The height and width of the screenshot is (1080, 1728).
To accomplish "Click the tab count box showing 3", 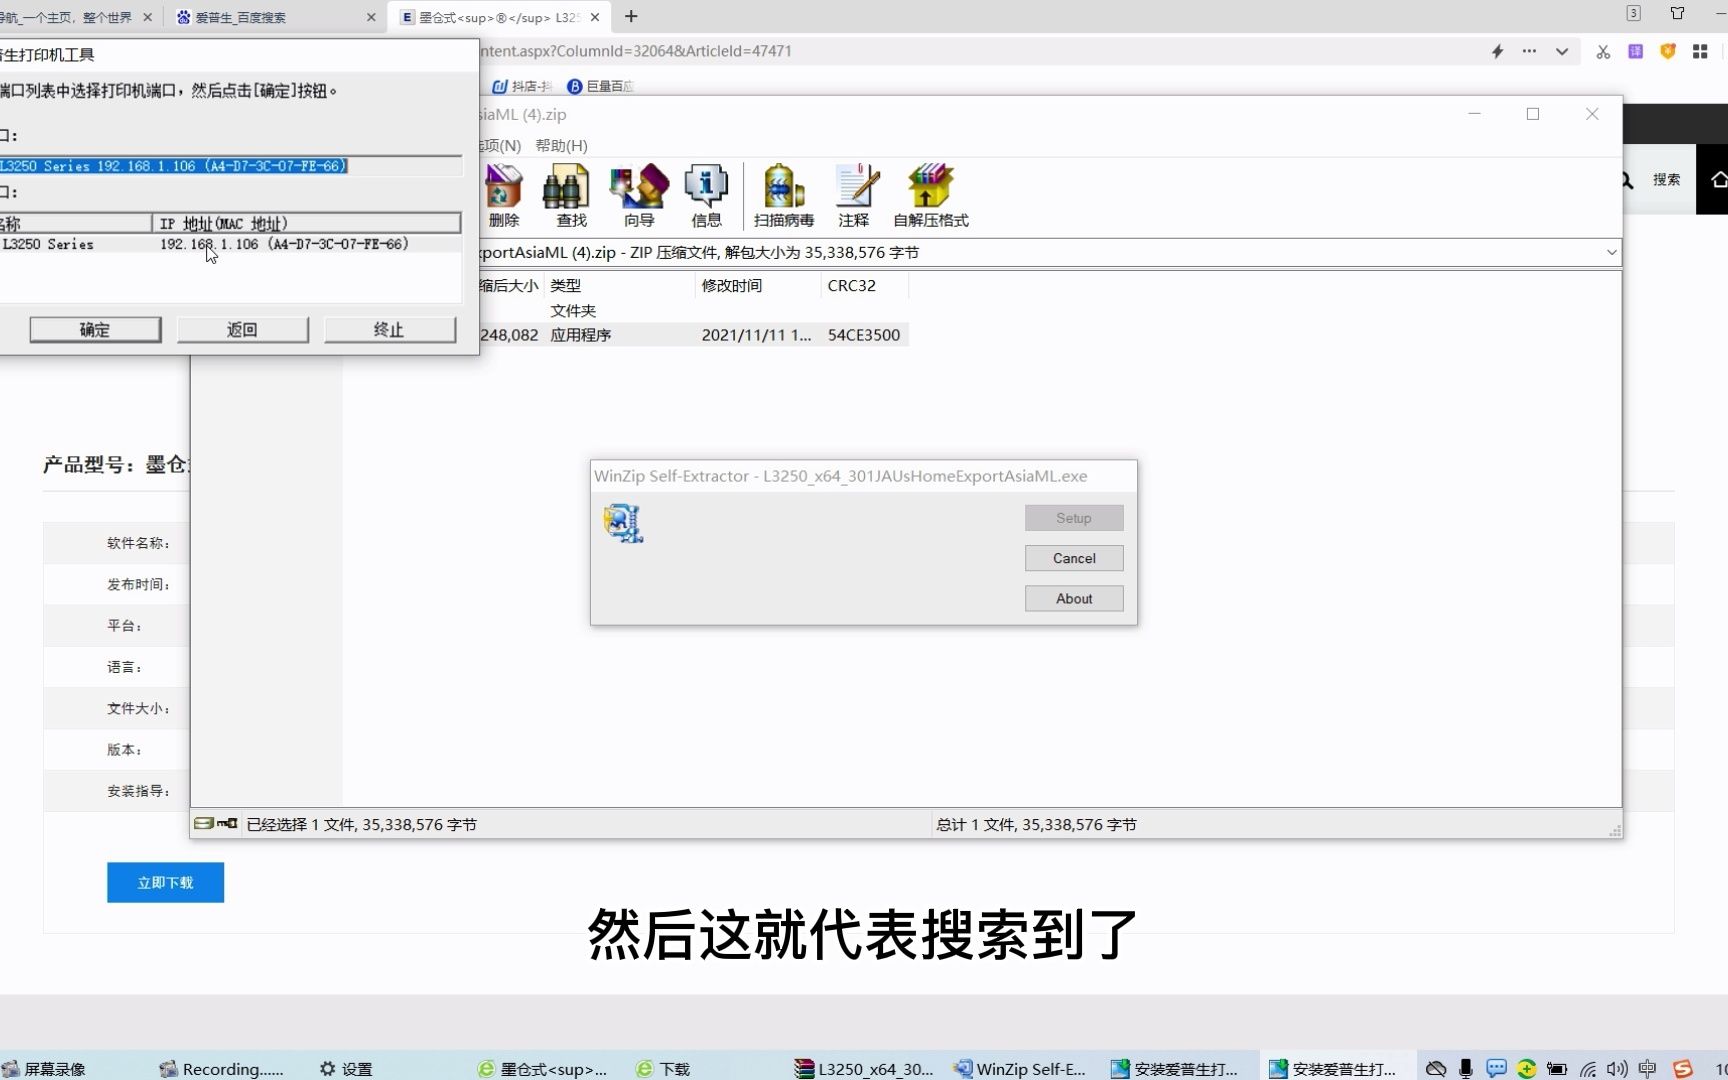I will pos(1633,13).
